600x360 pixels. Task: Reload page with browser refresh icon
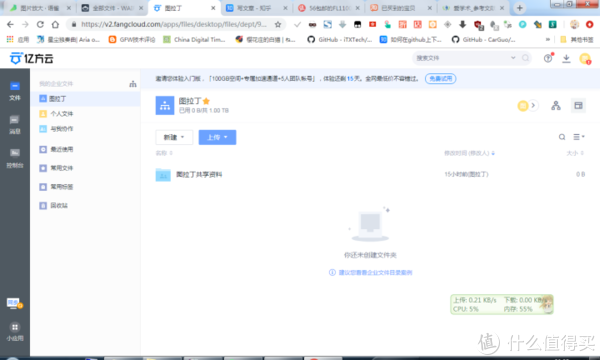40,24
